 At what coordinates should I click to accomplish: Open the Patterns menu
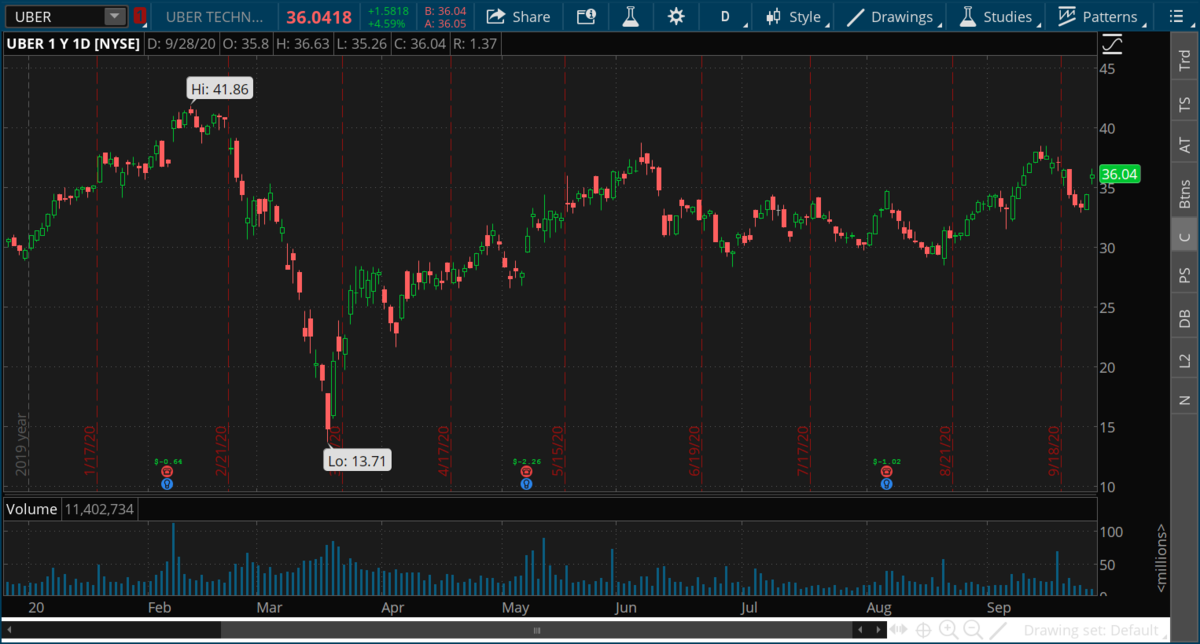tap(1097, 17)
